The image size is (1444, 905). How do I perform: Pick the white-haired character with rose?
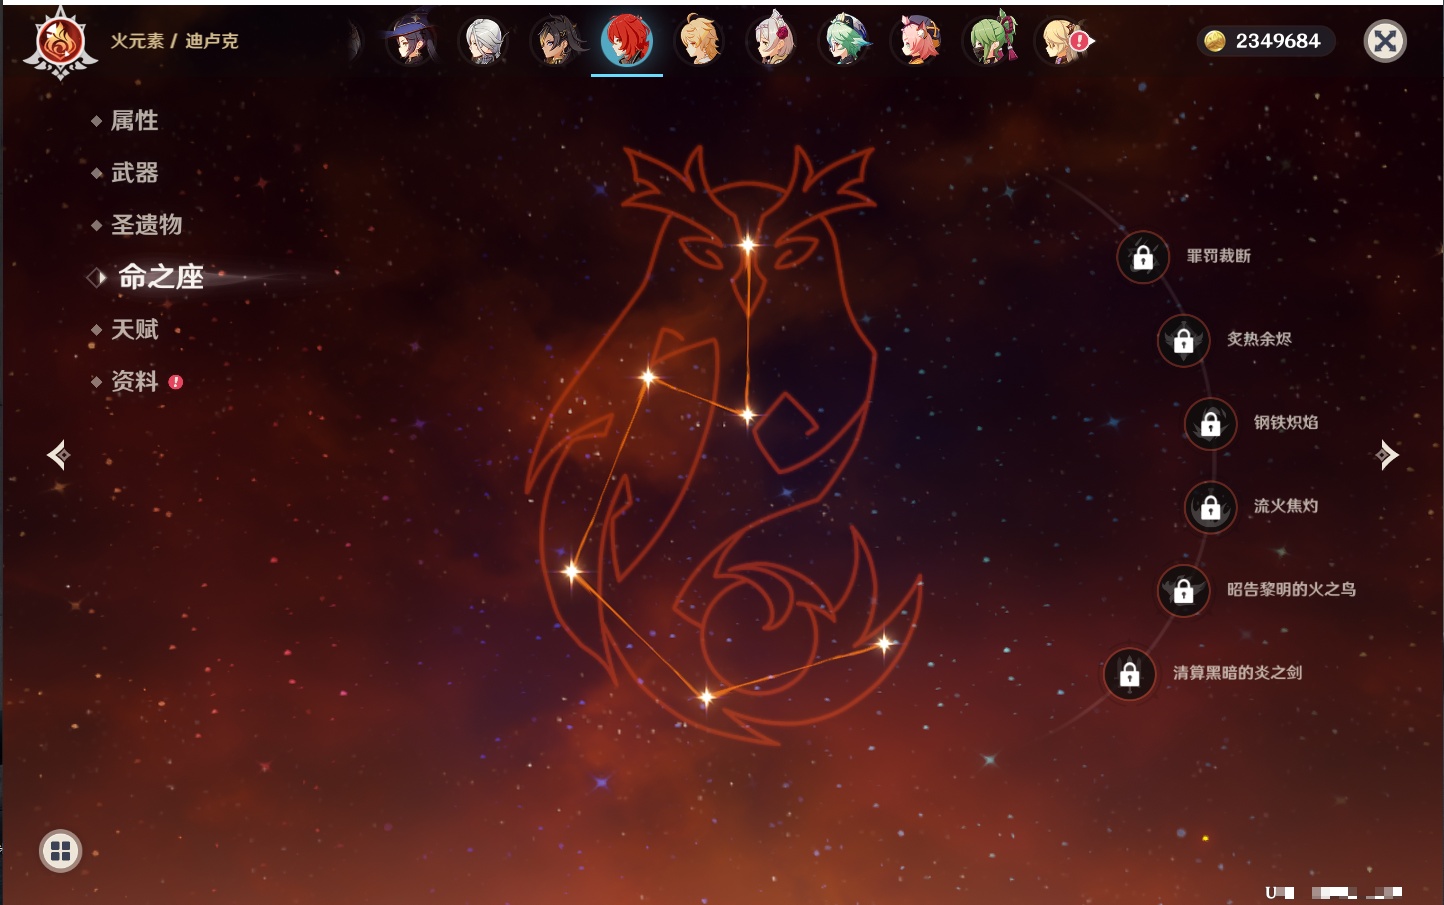click(x=772, y=42)
